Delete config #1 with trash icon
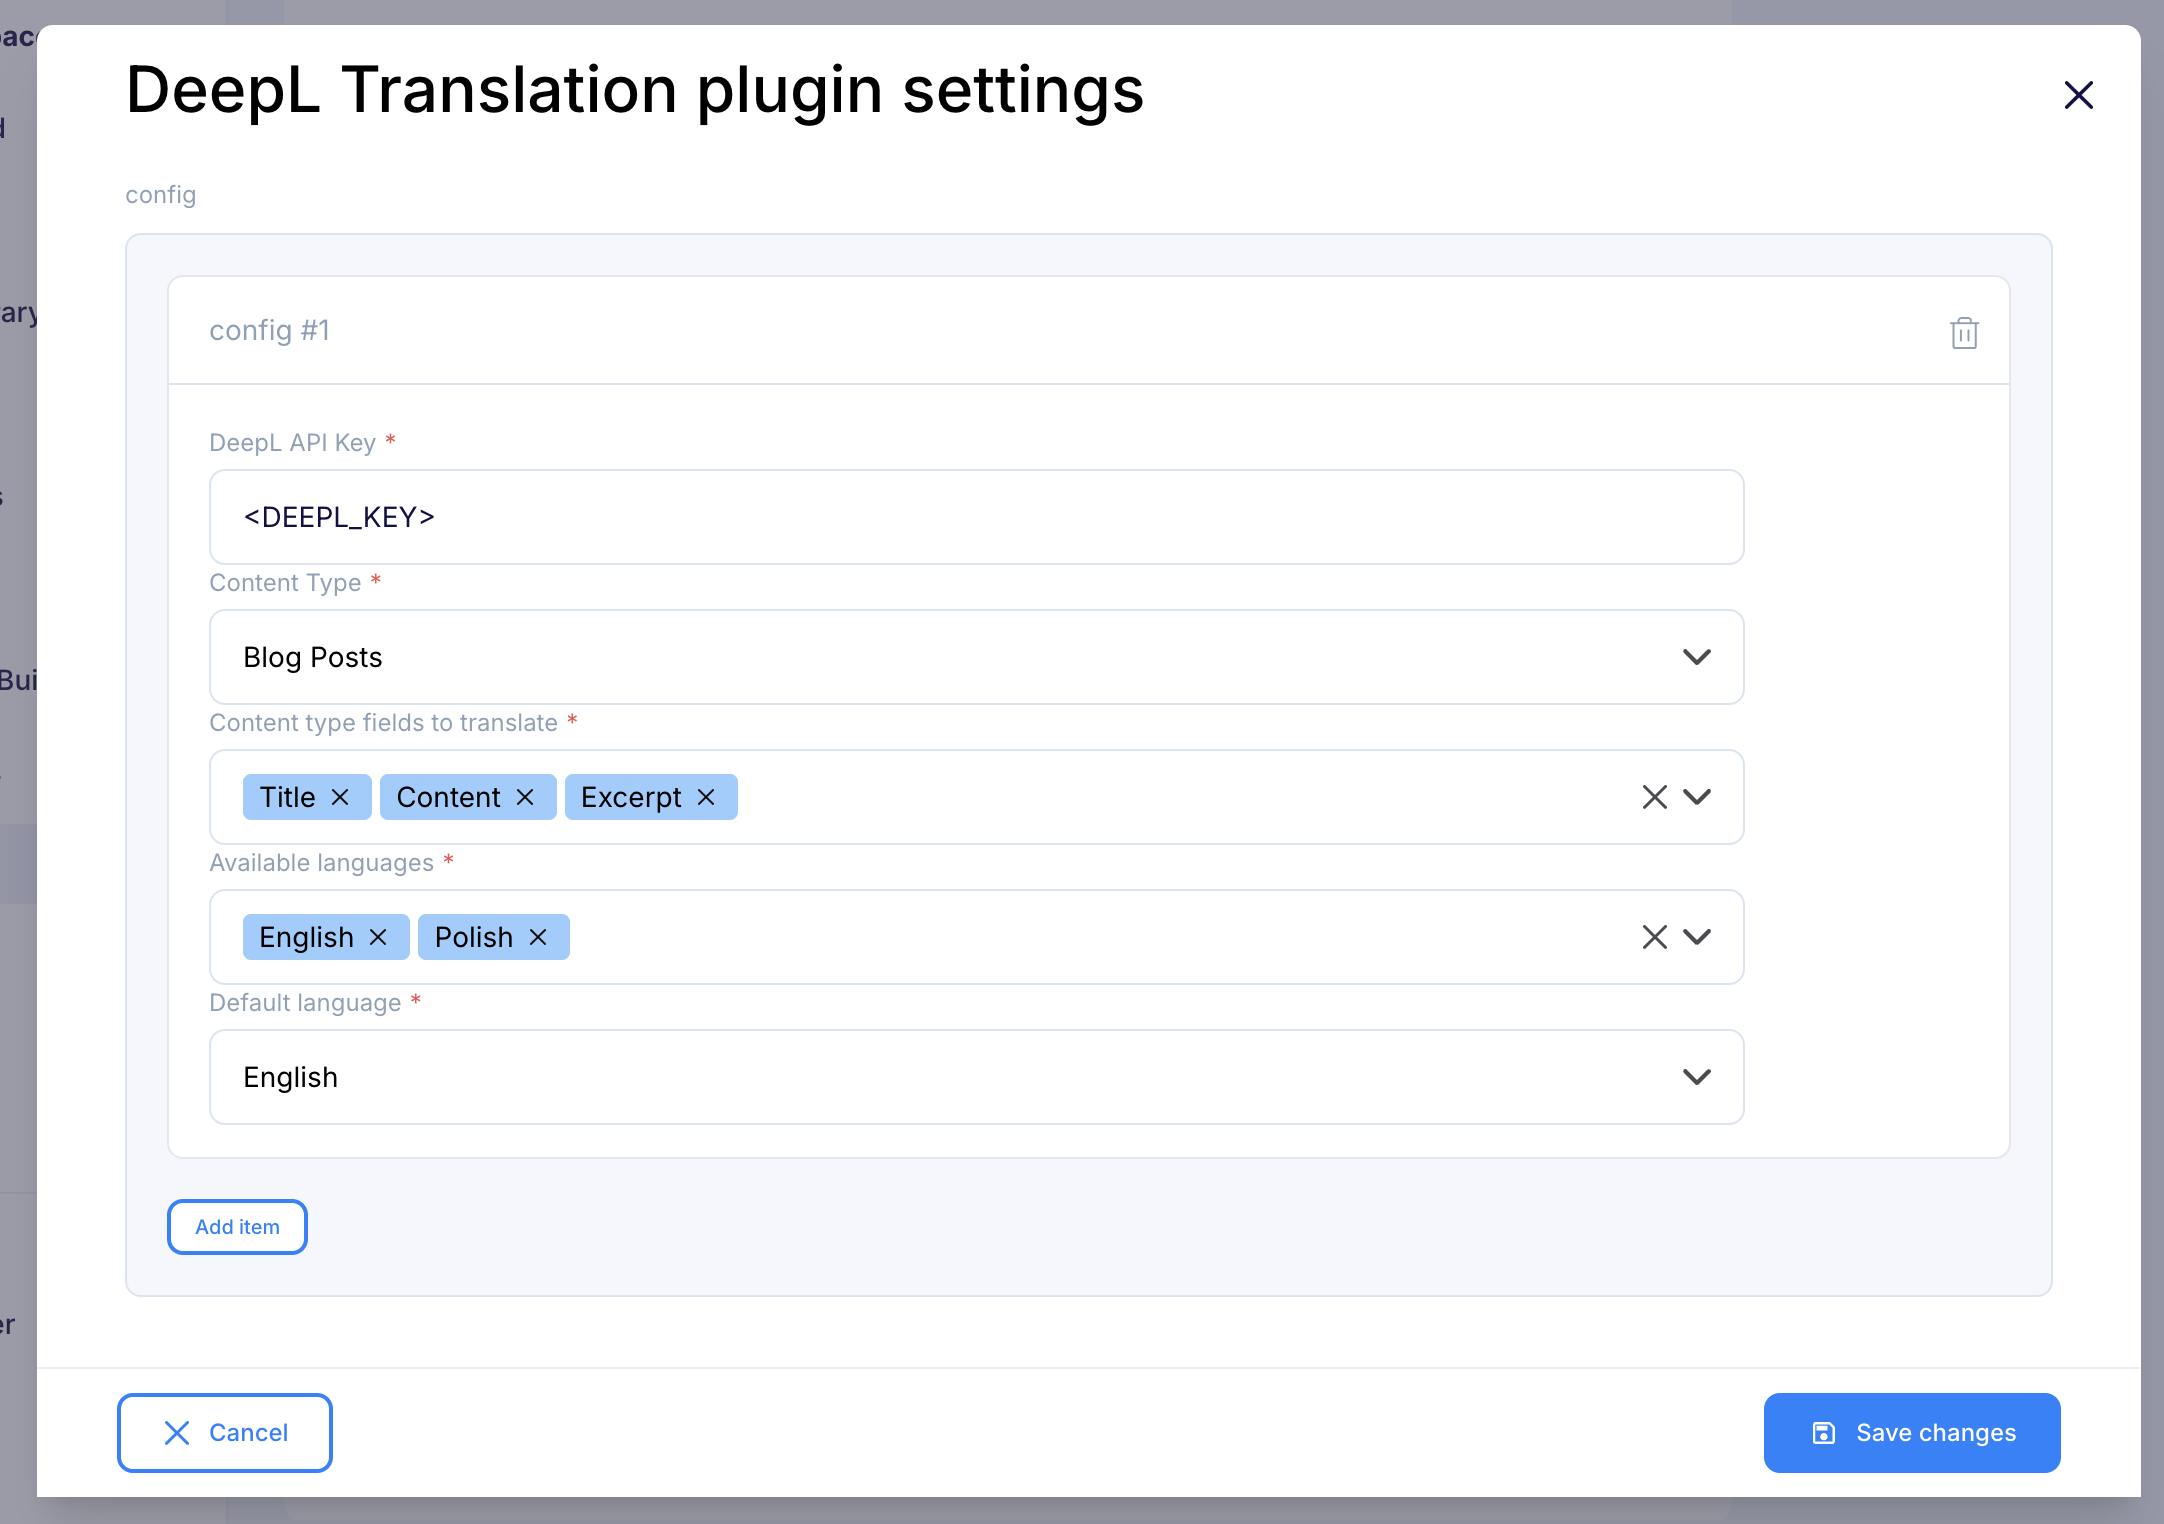This screenshot has width=2164, height=1524. pyautogui.click(x=1964, y=333)
